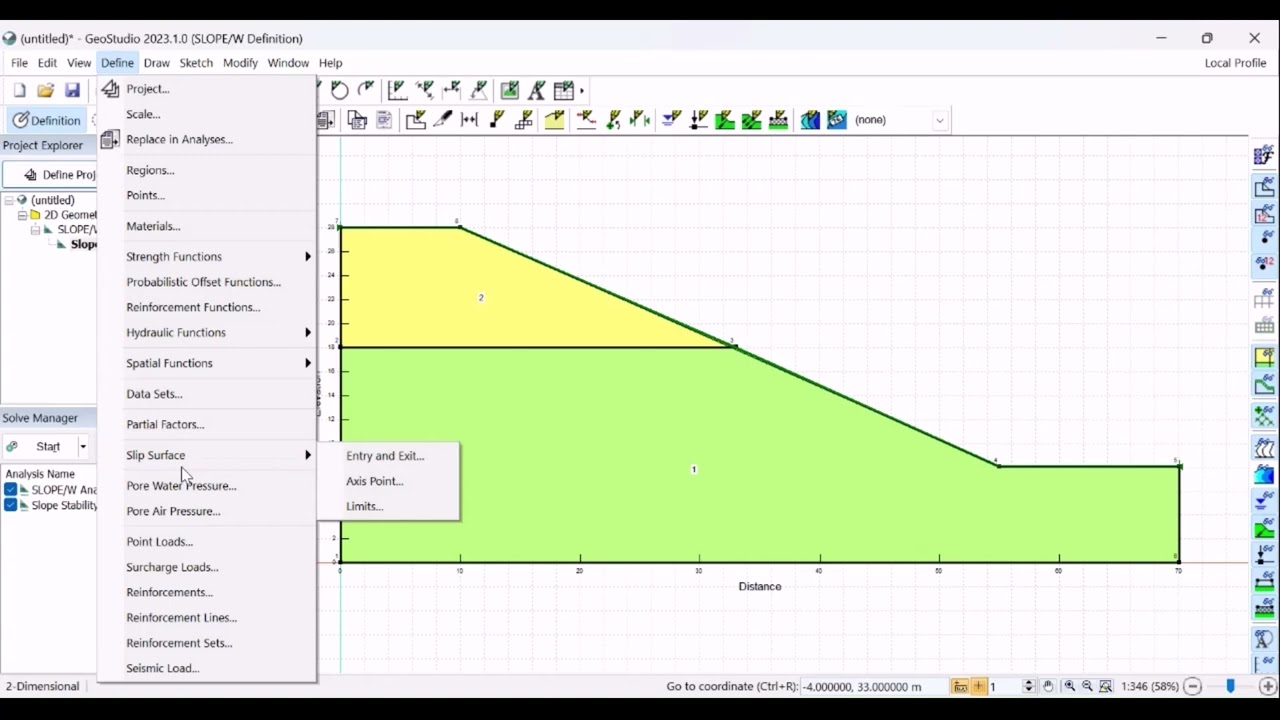
Task: Select the Draw Regions toolbar icon
Action: (x=416, y=120)
